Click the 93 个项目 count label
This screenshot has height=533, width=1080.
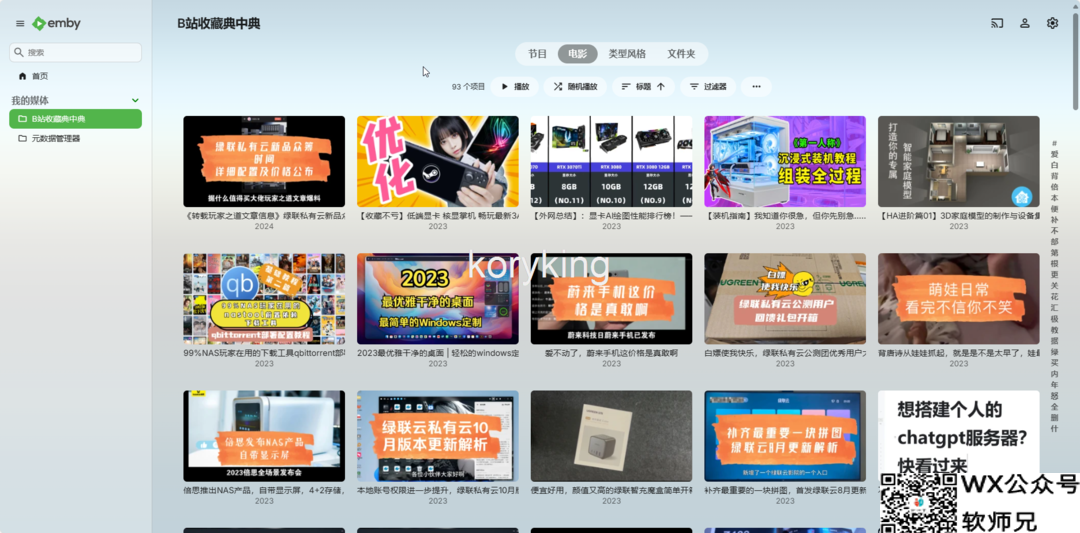pyautogui.click(x=468, y=87)
